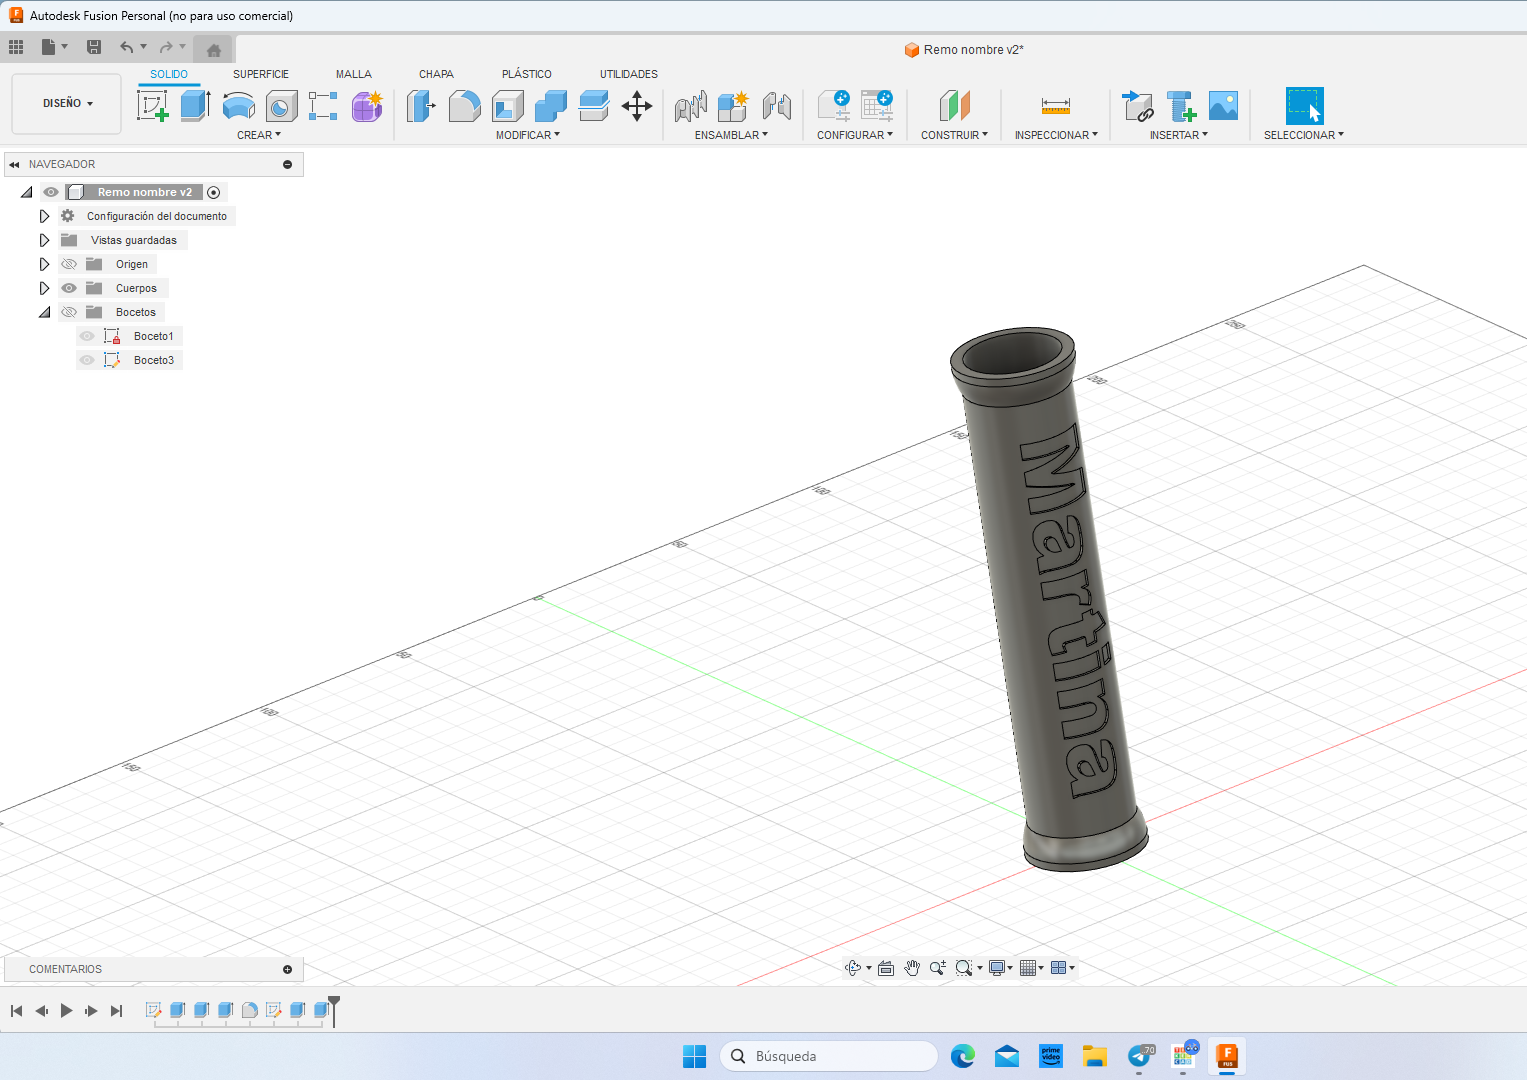Viewport: 1527px width, 1080px height.
Task: Toggle the Bocetos folder visibility eye
Action: (69, 312)
